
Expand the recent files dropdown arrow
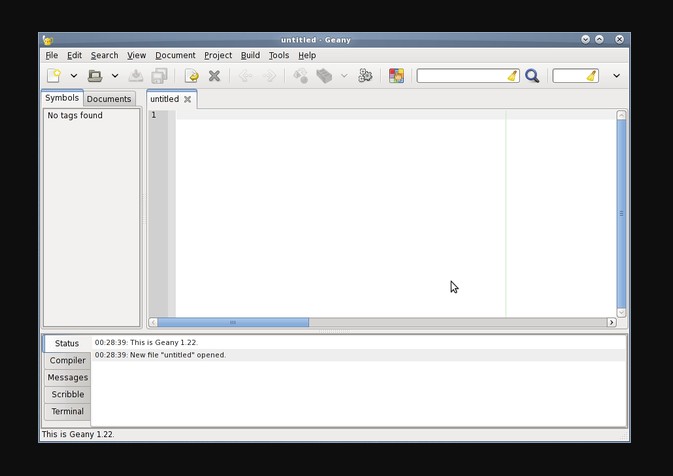point(115,76)
